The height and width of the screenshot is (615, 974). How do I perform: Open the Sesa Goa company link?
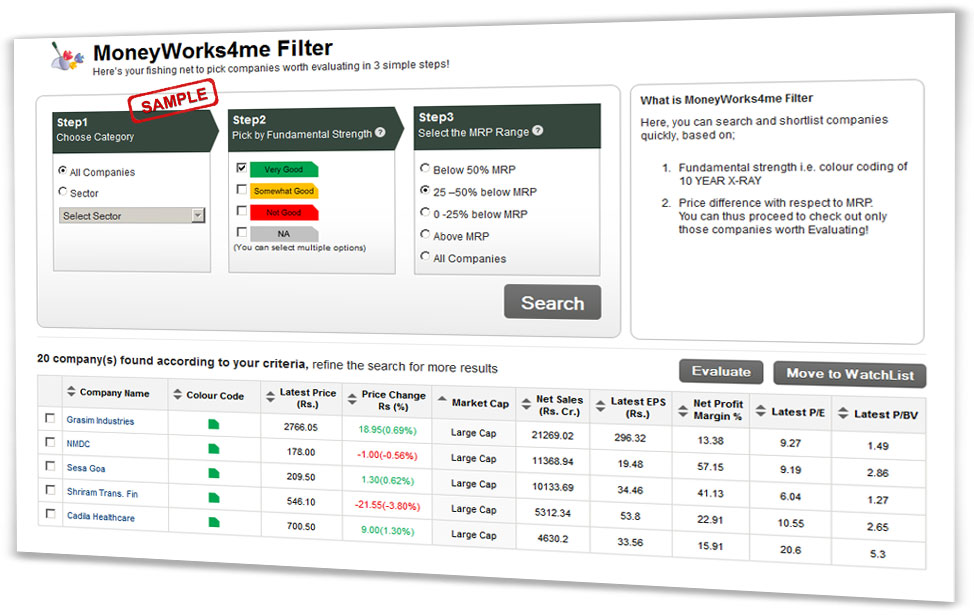[86, 468]
